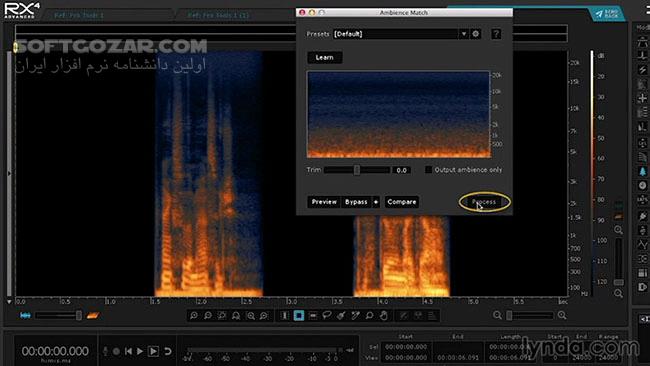Close the Ambience Match window
Screen dimensions: 650x366
[x=302, y=13]
